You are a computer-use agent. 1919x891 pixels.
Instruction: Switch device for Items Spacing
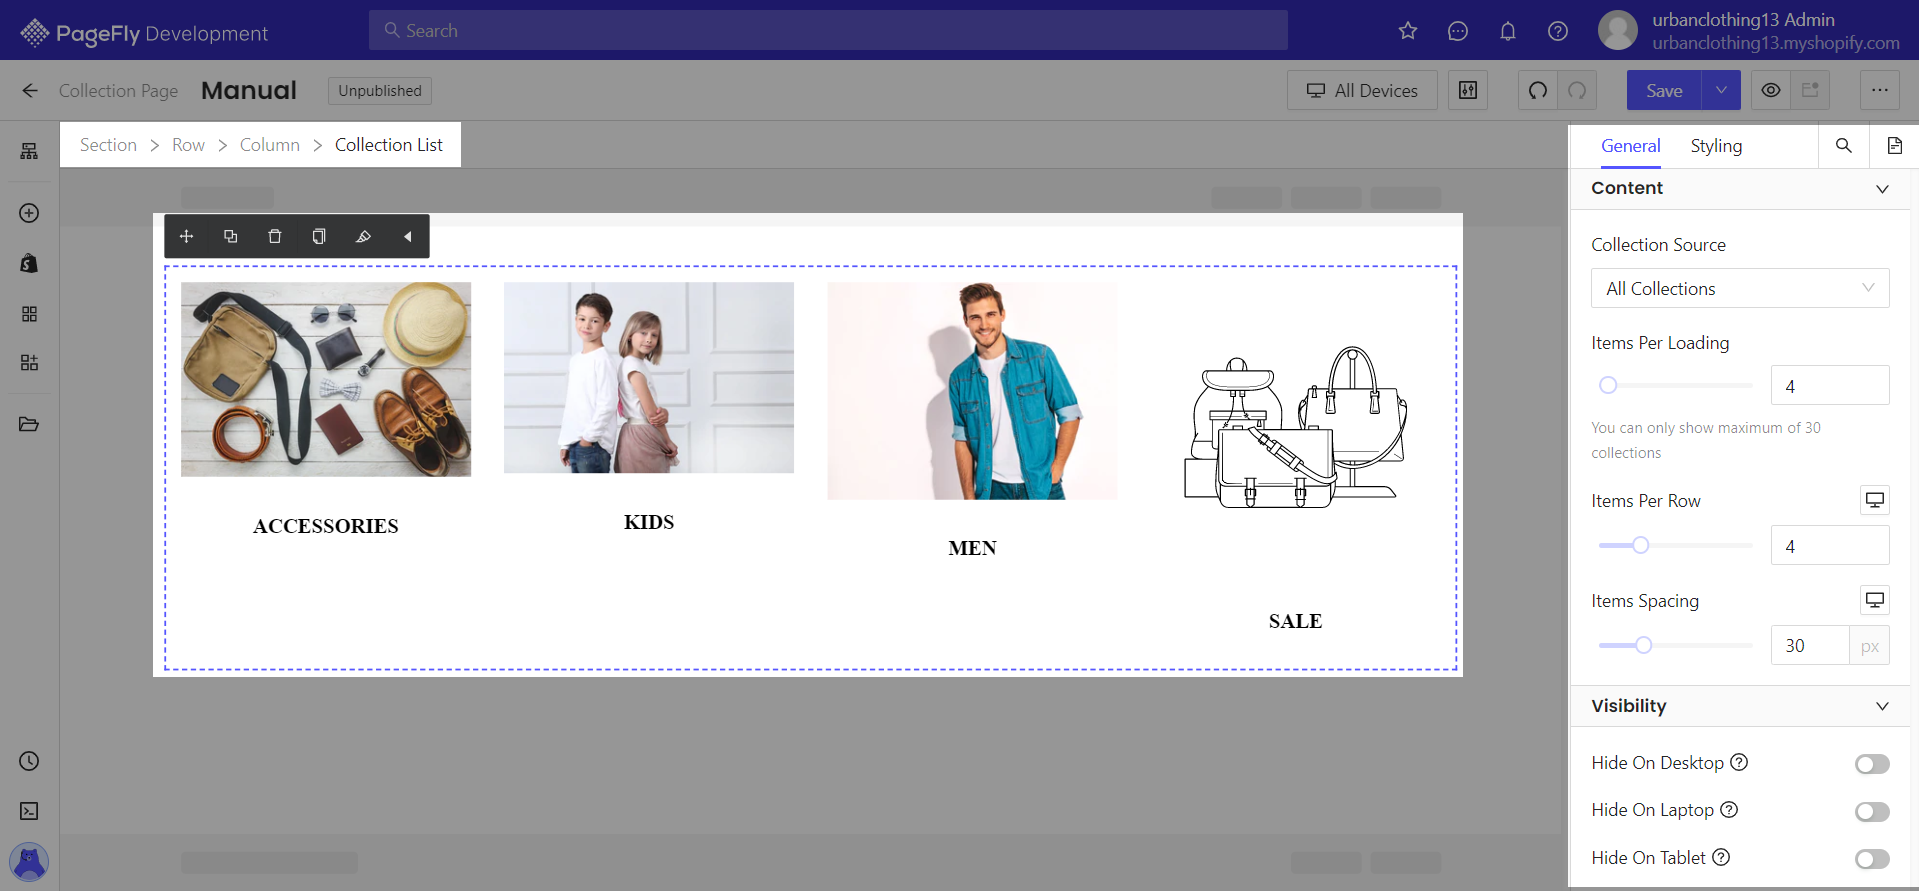tap(1875, 600)
